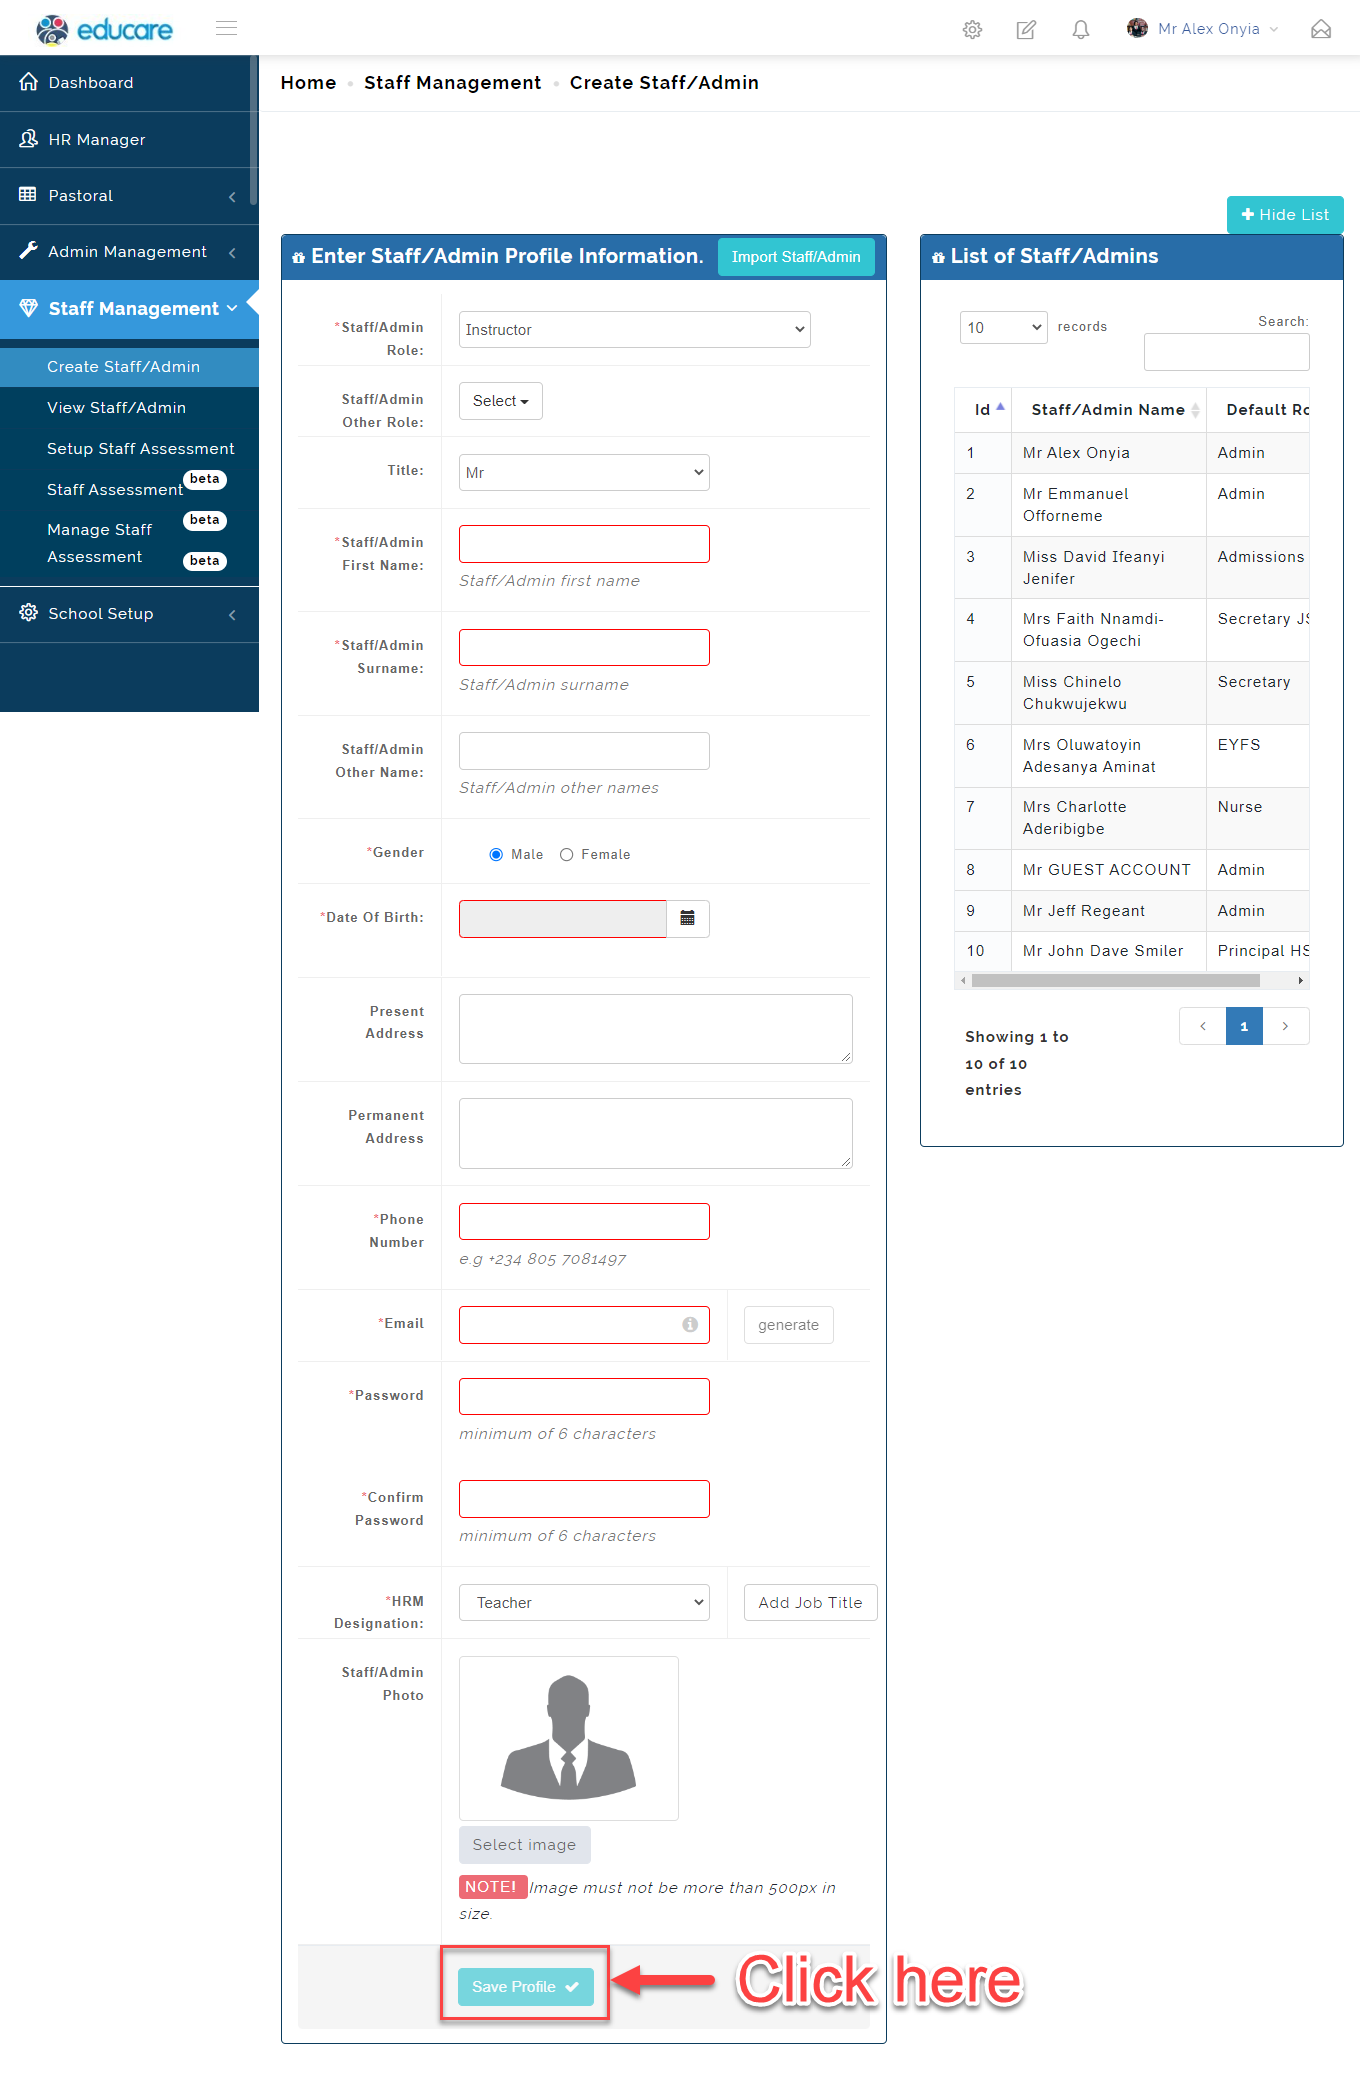The image size is (1360, 2086).
Task: Expand the Pastoral menu chevron
Action: click(232, 196)
